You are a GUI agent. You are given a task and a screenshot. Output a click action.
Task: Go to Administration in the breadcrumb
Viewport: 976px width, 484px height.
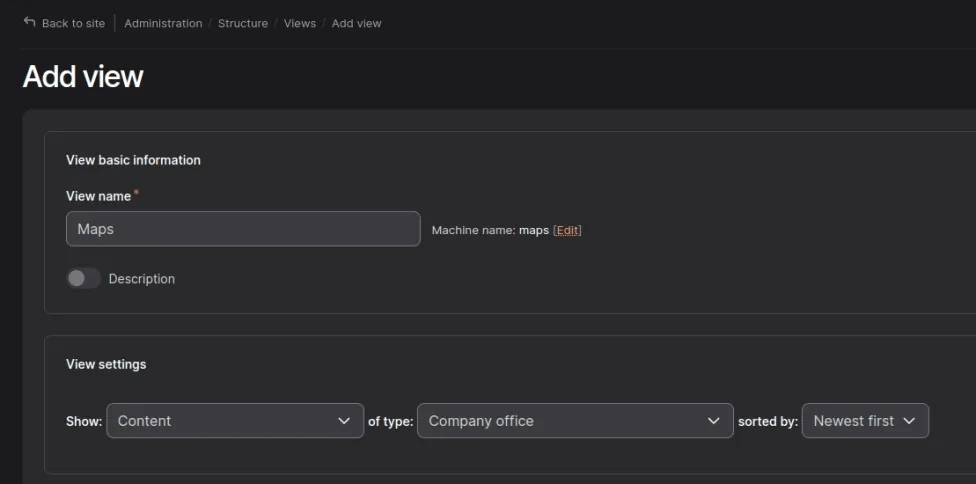pos(163,23)
